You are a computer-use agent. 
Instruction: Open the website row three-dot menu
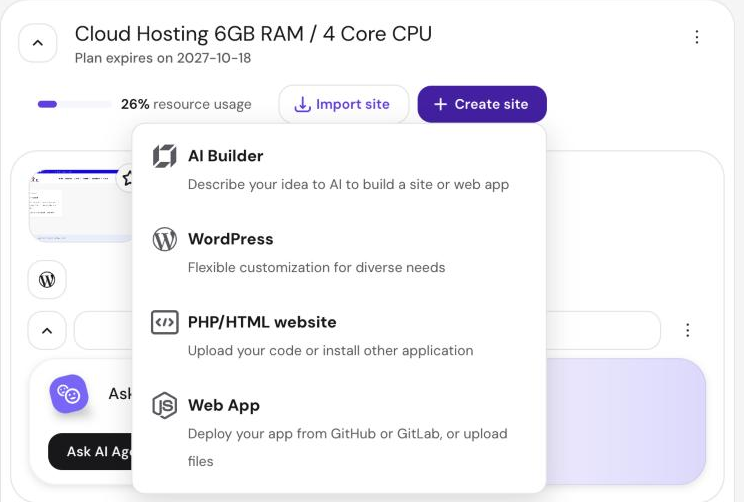(688, 330)
